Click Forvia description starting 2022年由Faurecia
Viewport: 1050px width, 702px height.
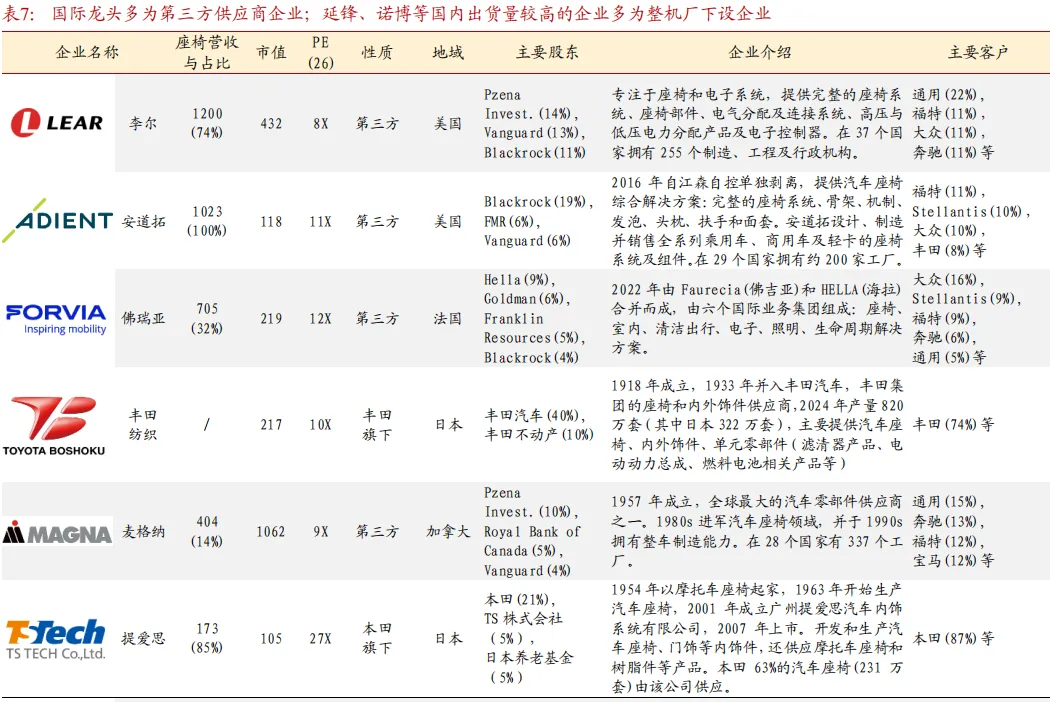[757, 319]
